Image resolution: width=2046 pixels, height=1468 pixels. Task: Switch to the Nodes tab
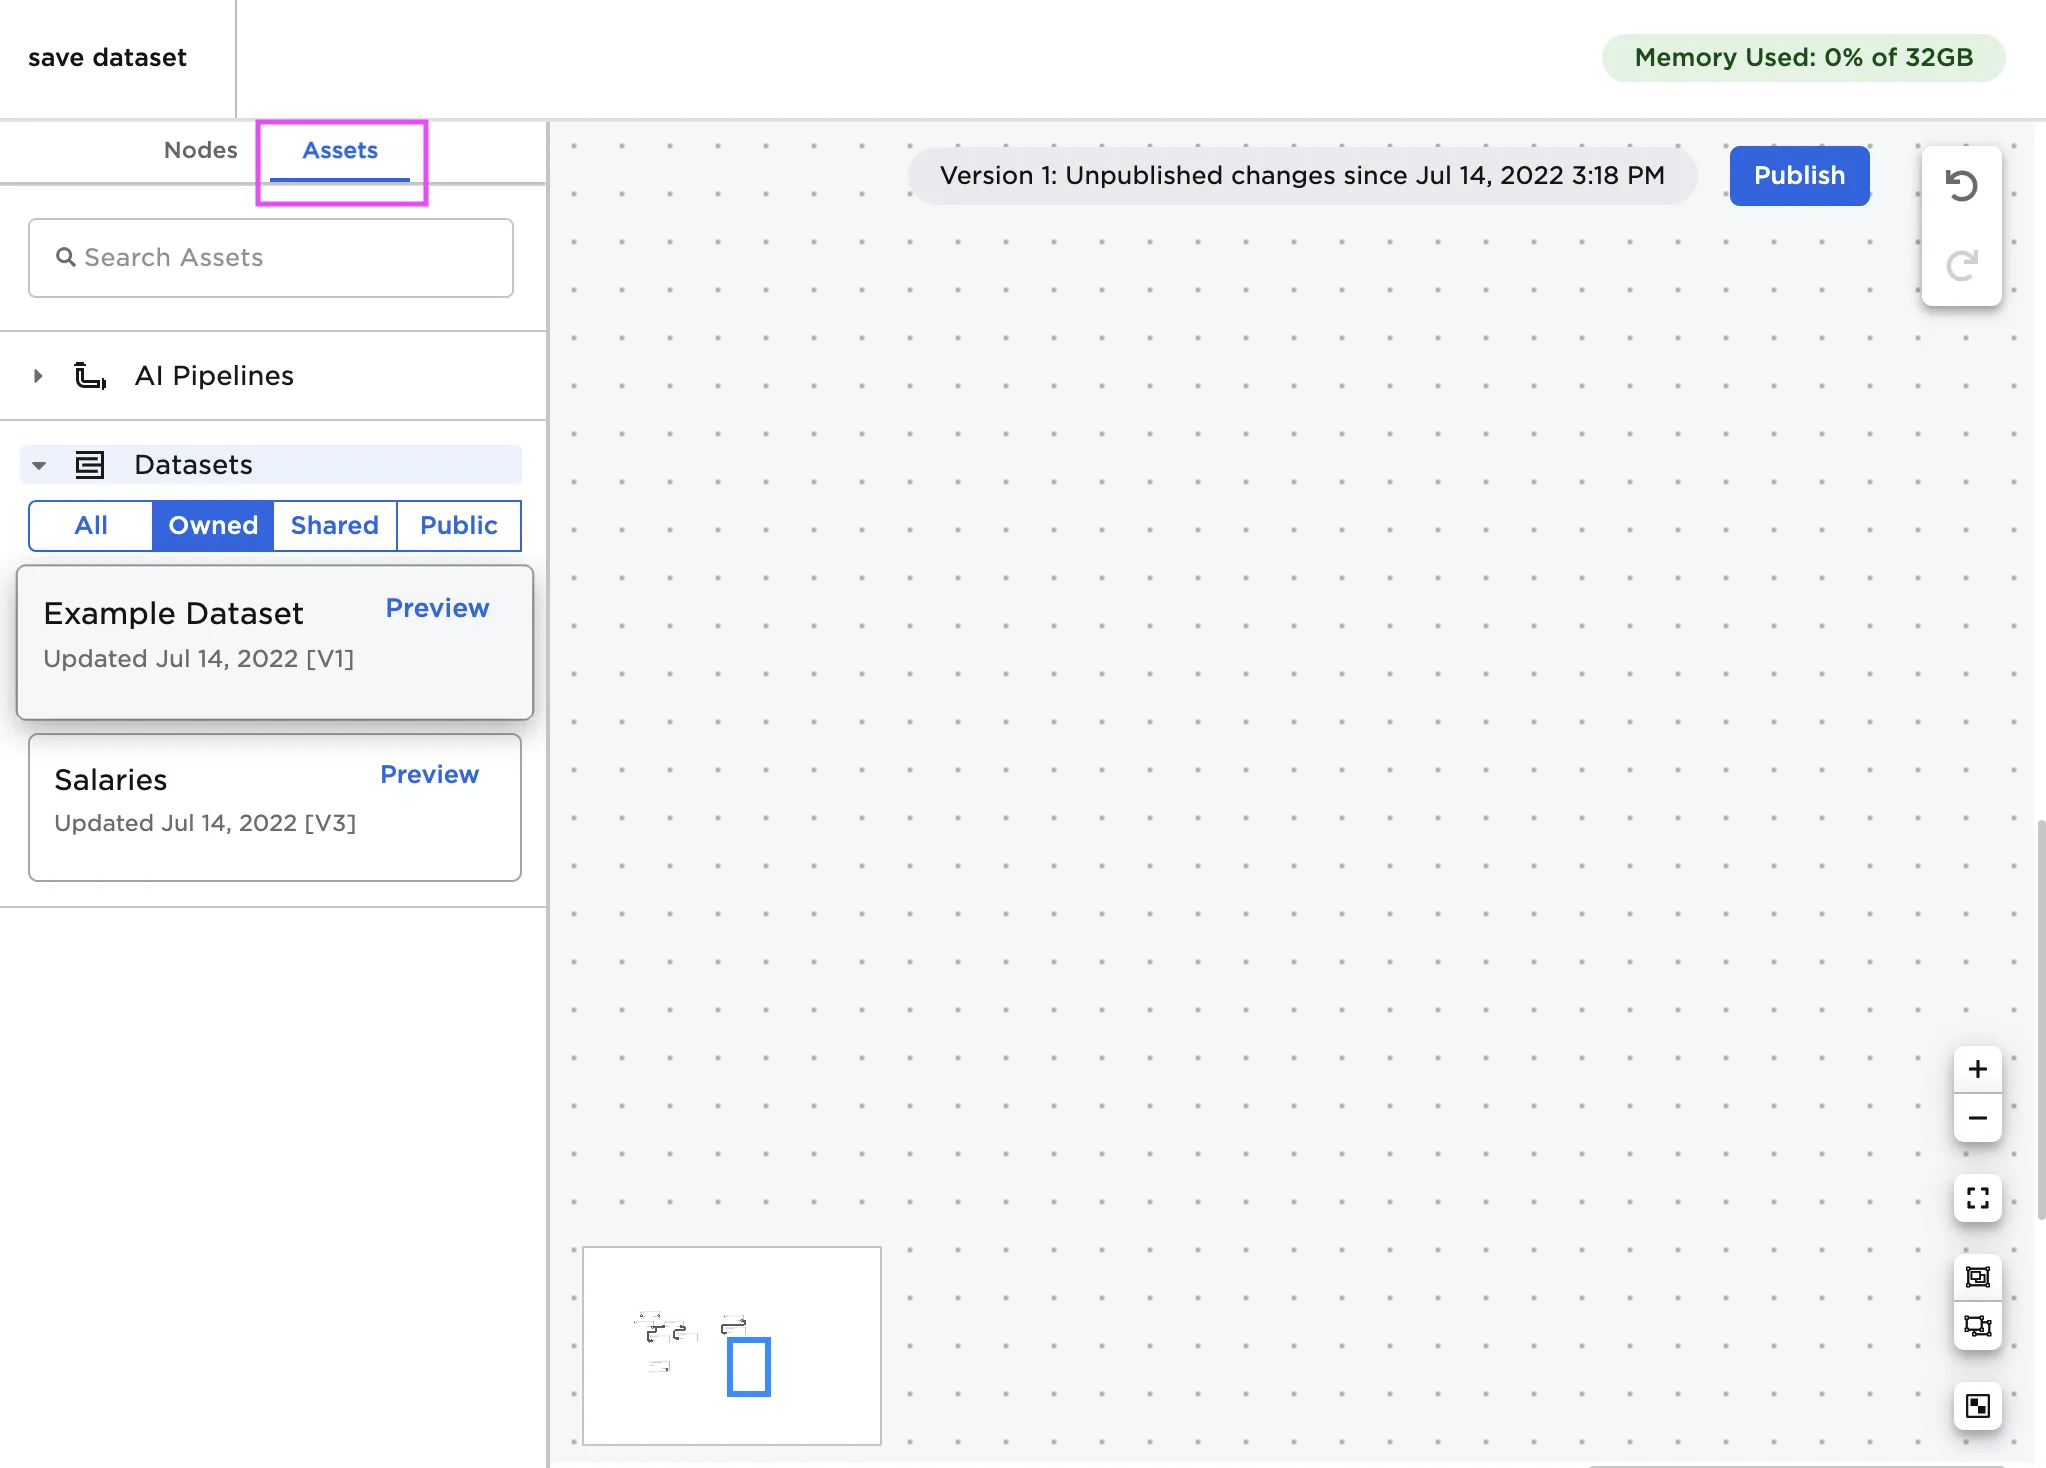(x=200, y=150)
